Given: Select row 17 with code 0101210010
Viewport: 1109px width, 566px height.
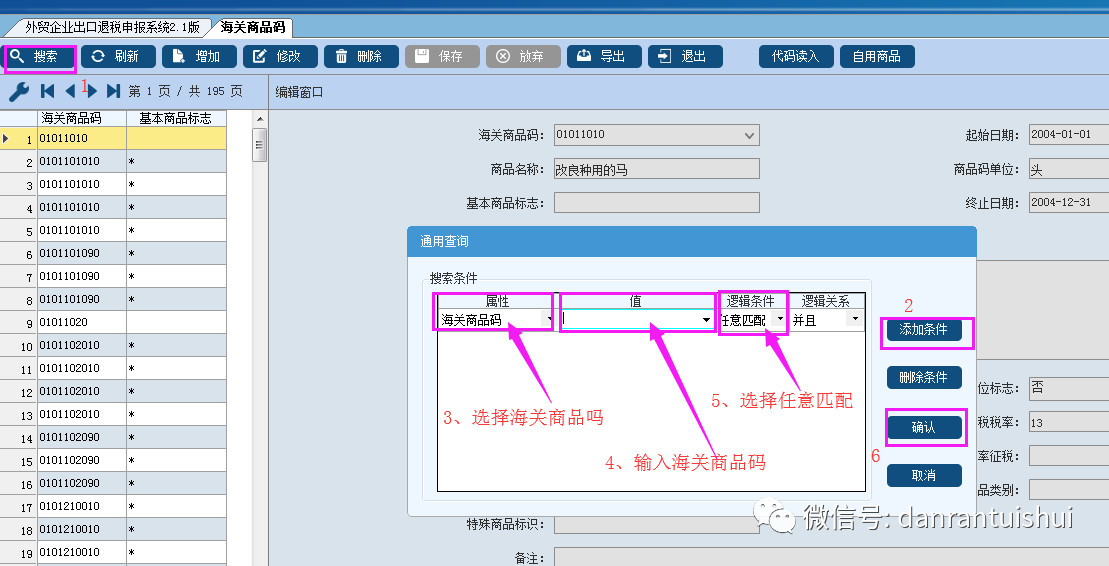Looking at the screenshot, I should pos(113,507).
